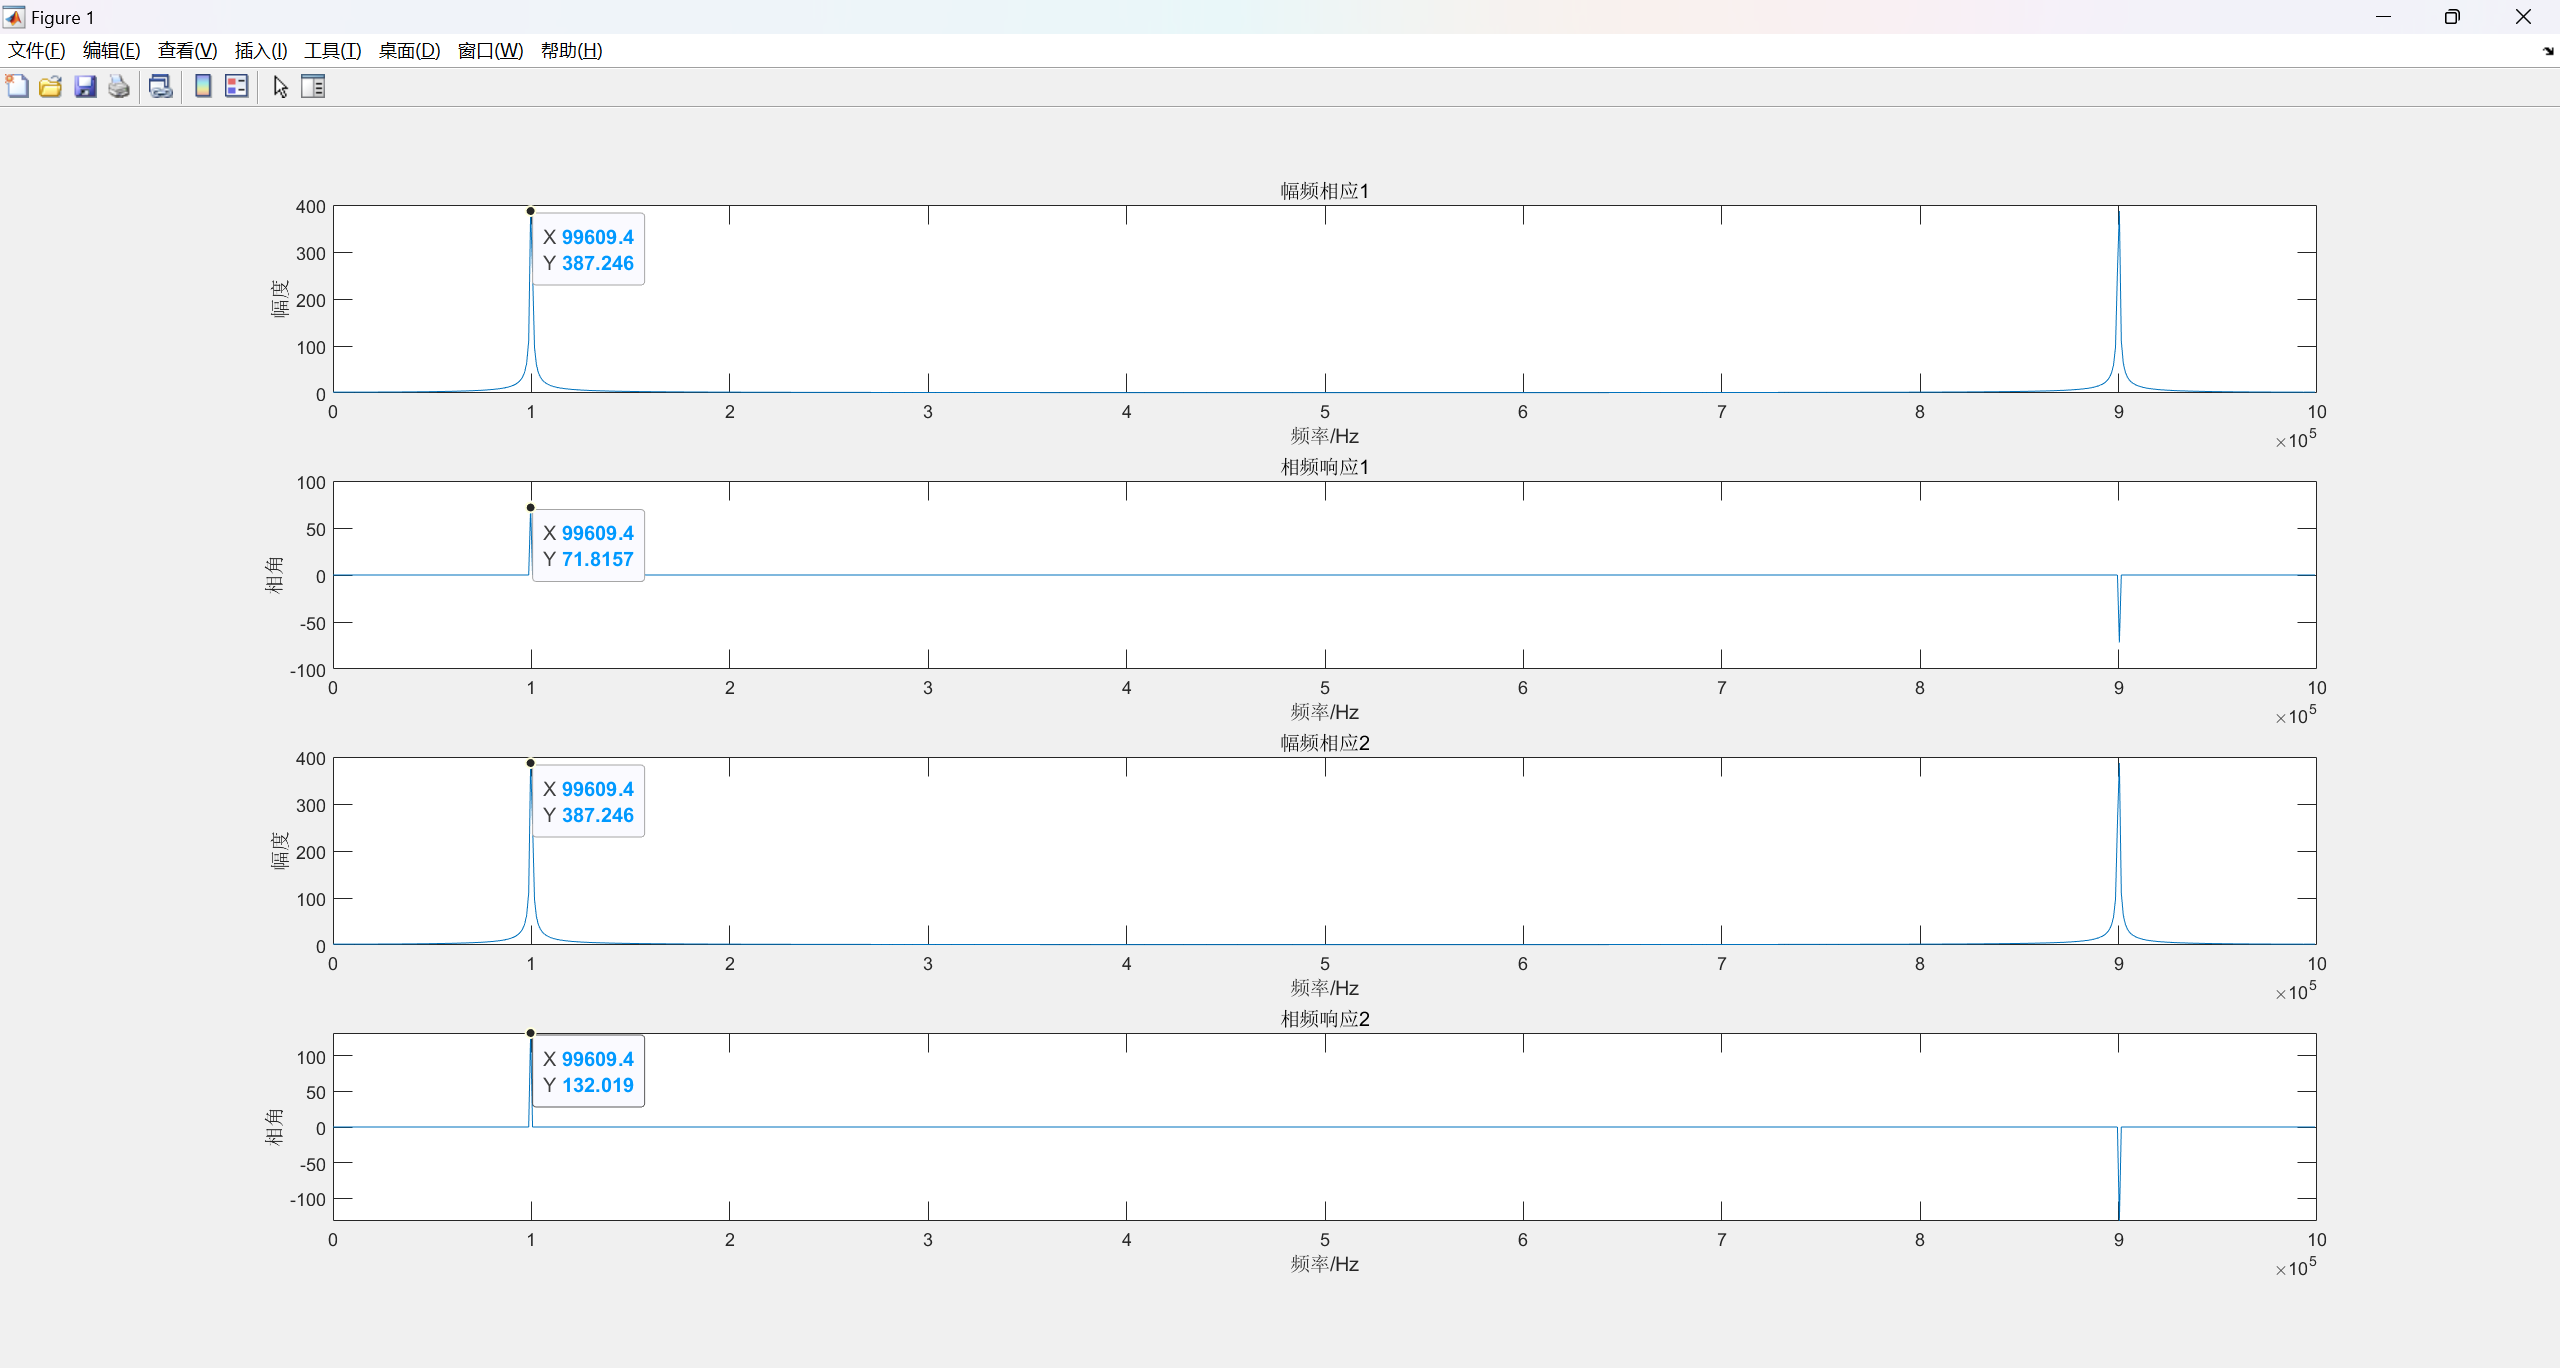The width and height of the screenshot is (2560, 1368).
Task: Click the open file folder icon
Action: tap(51, 87)
